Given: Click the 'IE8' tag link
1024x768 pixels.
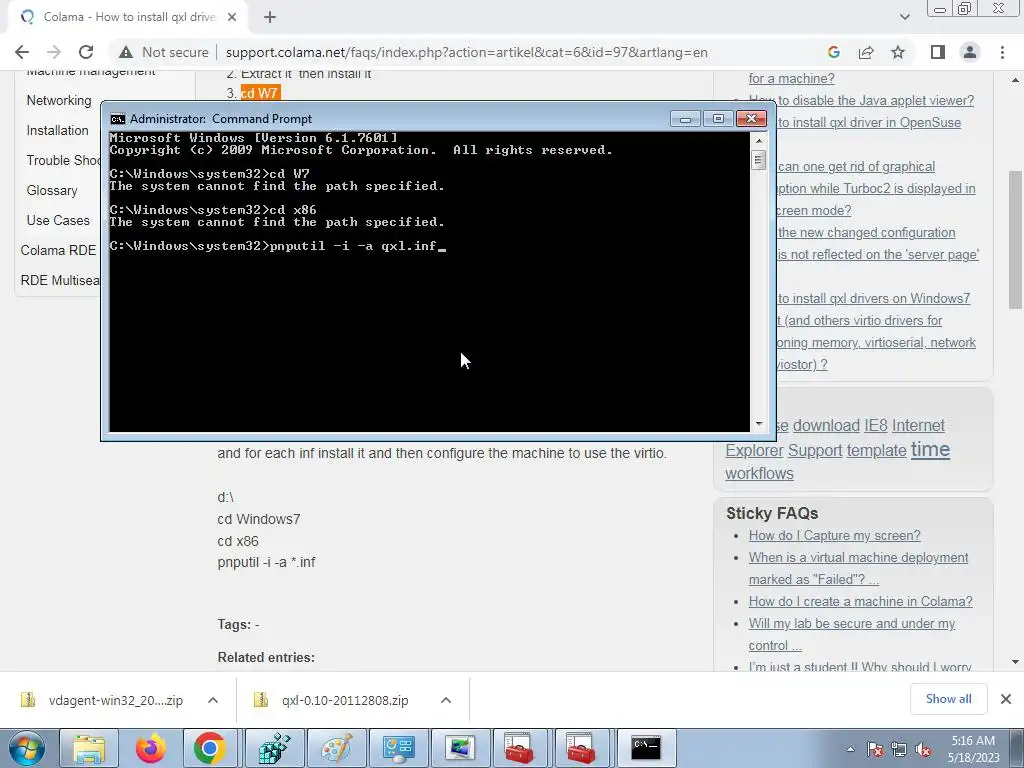Looking at the screenshot, I should [876, 426].
